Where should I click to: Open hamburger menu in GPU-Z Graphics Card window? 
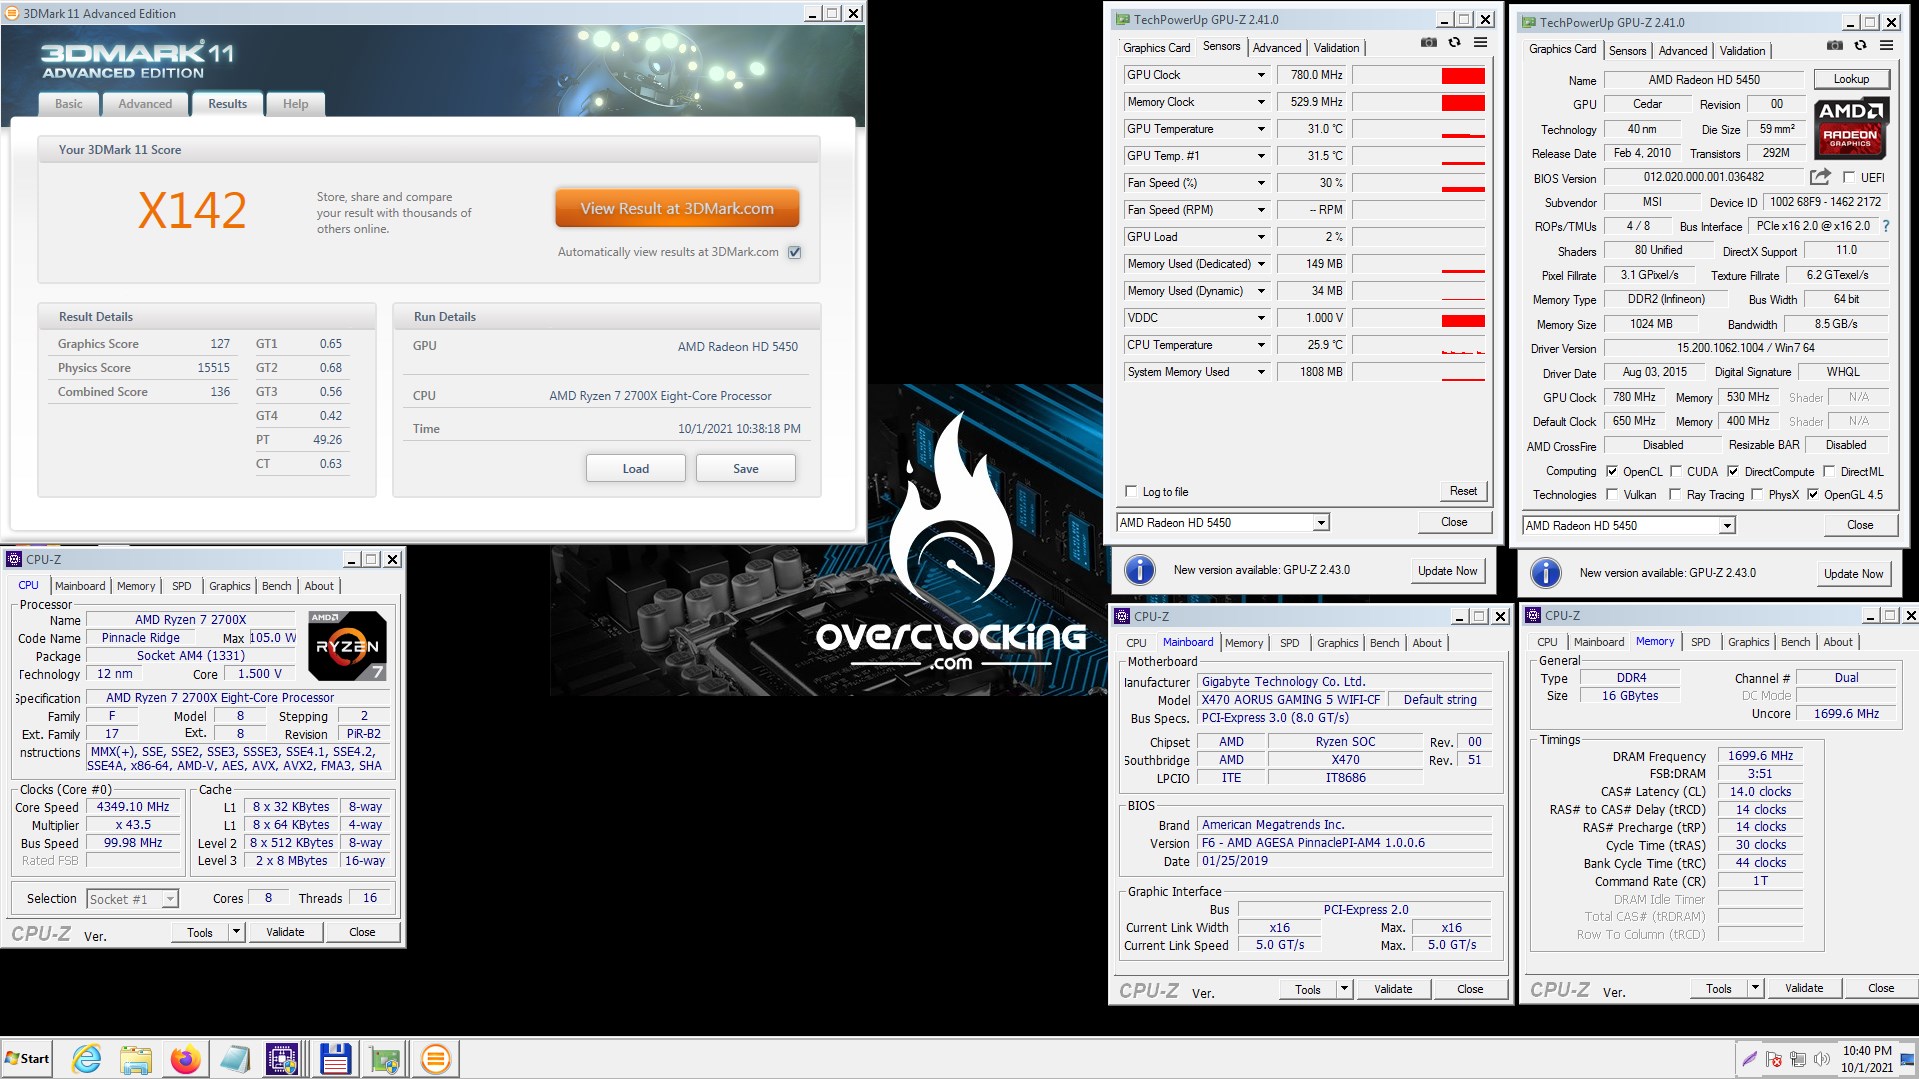tap(1887, 46)
